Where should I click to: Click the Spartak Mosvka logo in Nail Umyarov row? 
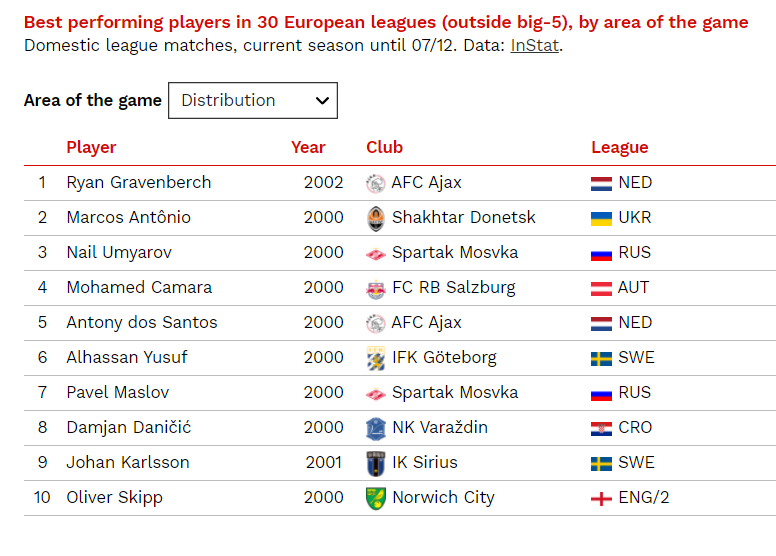[376, 254]
